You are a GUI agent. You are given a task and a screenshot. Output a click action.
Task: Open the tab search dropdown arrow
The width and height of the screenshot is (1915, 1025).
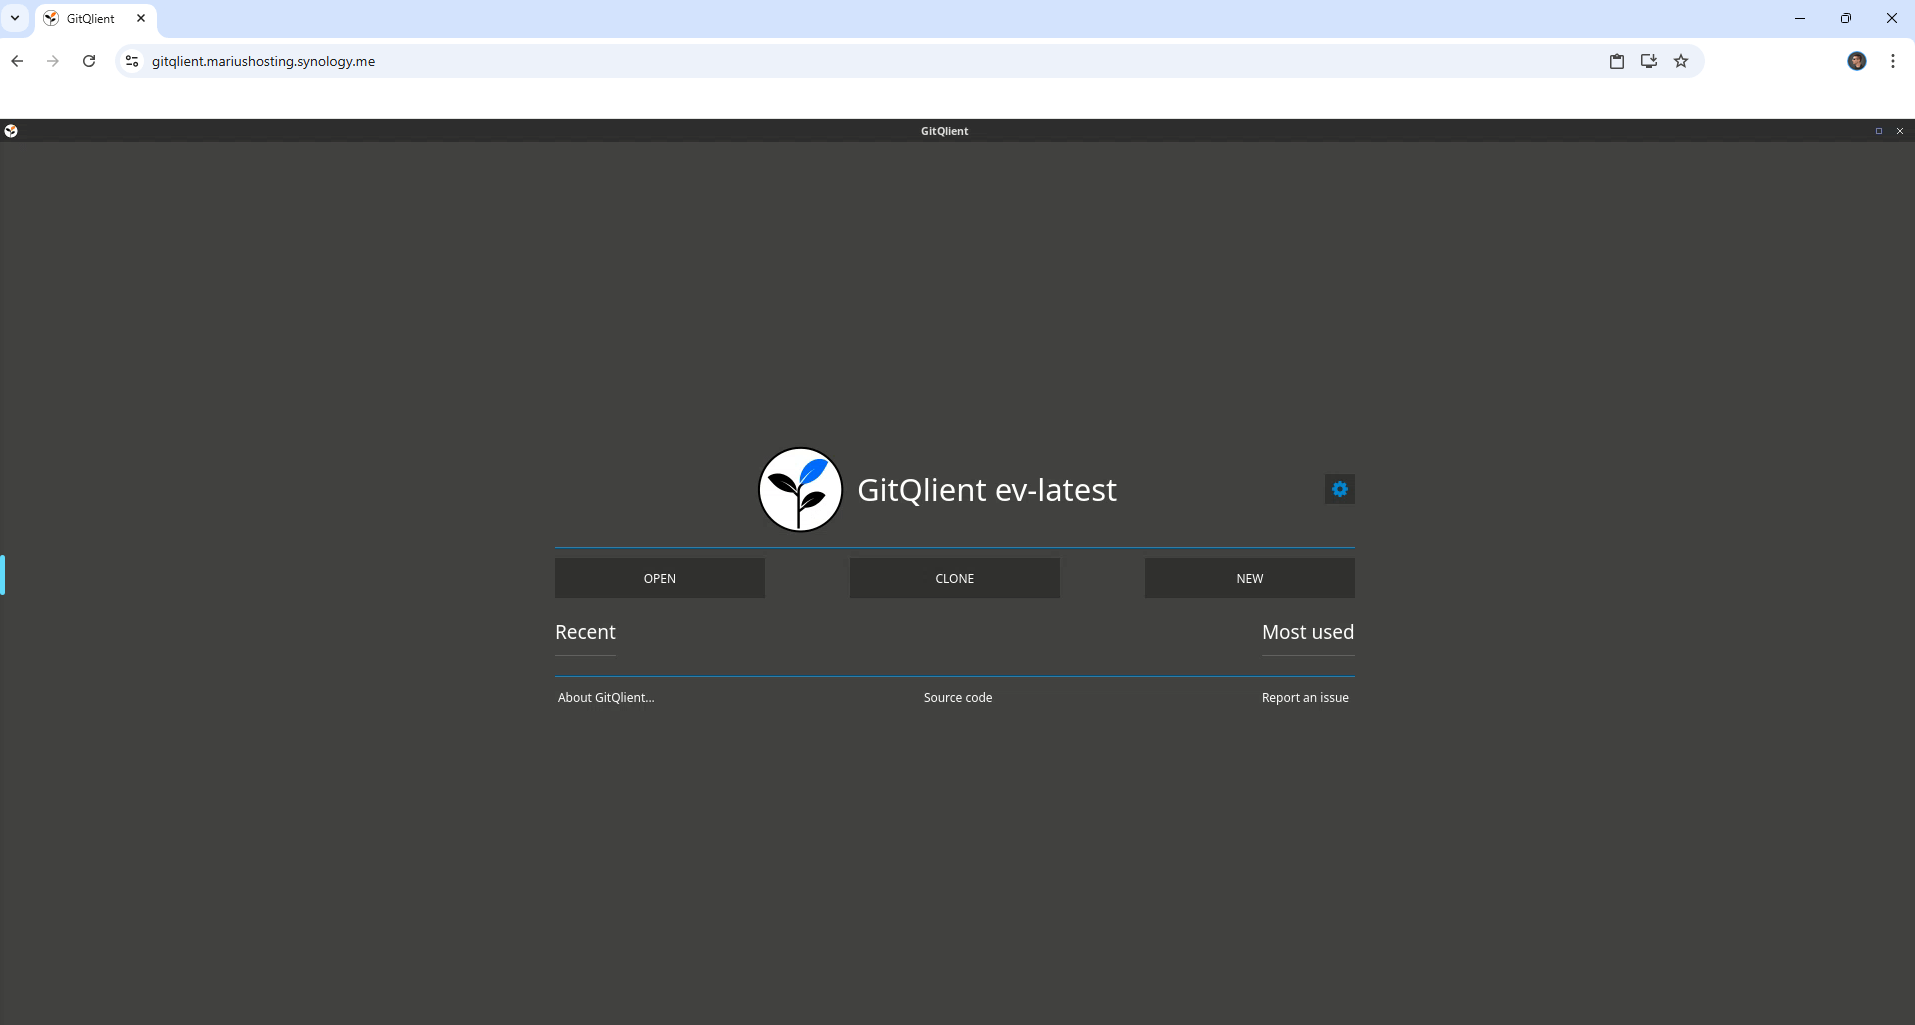(15, 18)
